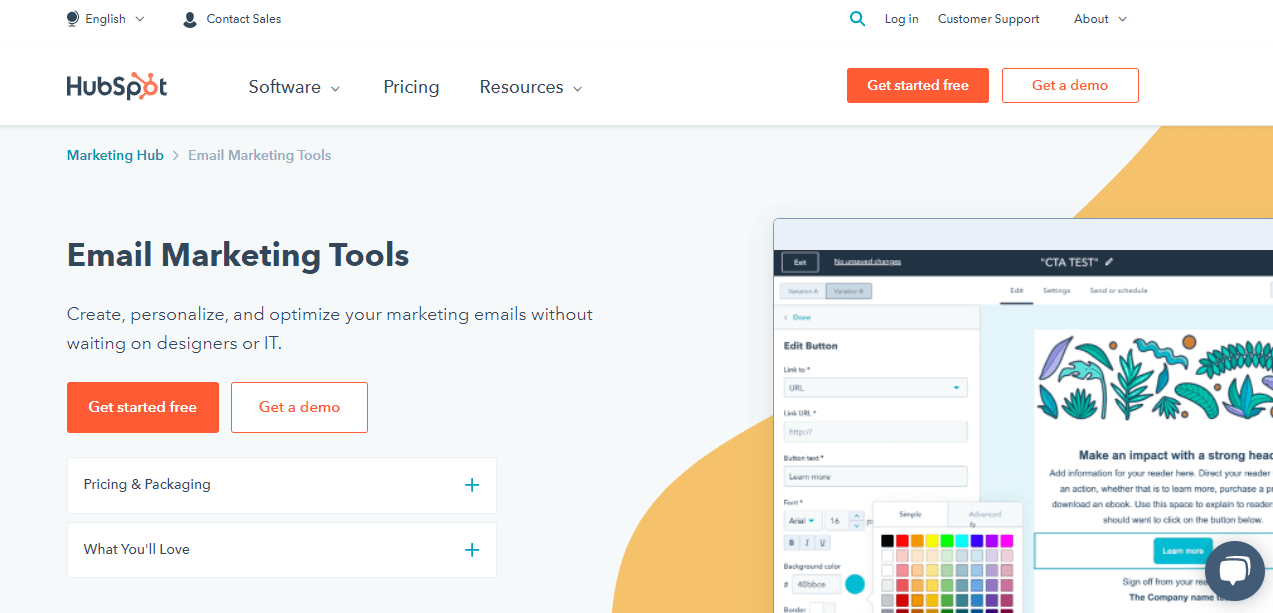The width and height of the screenshot is (1273, 613).
Task: Expand the Software menu
Action: point(295,87)
